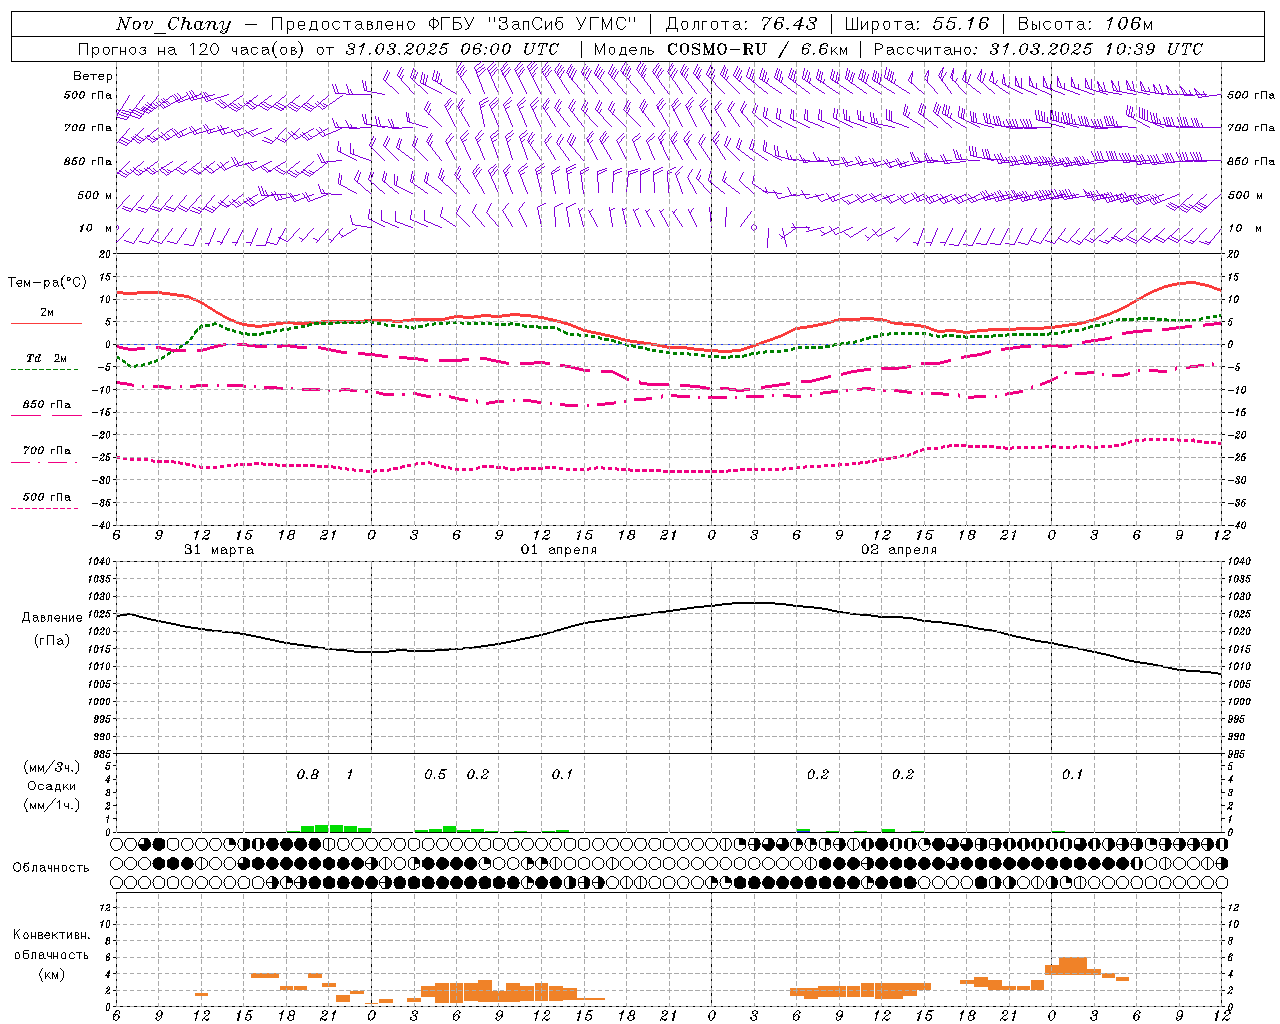This screenshot has height=1024, width=1280.
Task: Click the '0.8' precipitation amount value
Action: (308, 774)
